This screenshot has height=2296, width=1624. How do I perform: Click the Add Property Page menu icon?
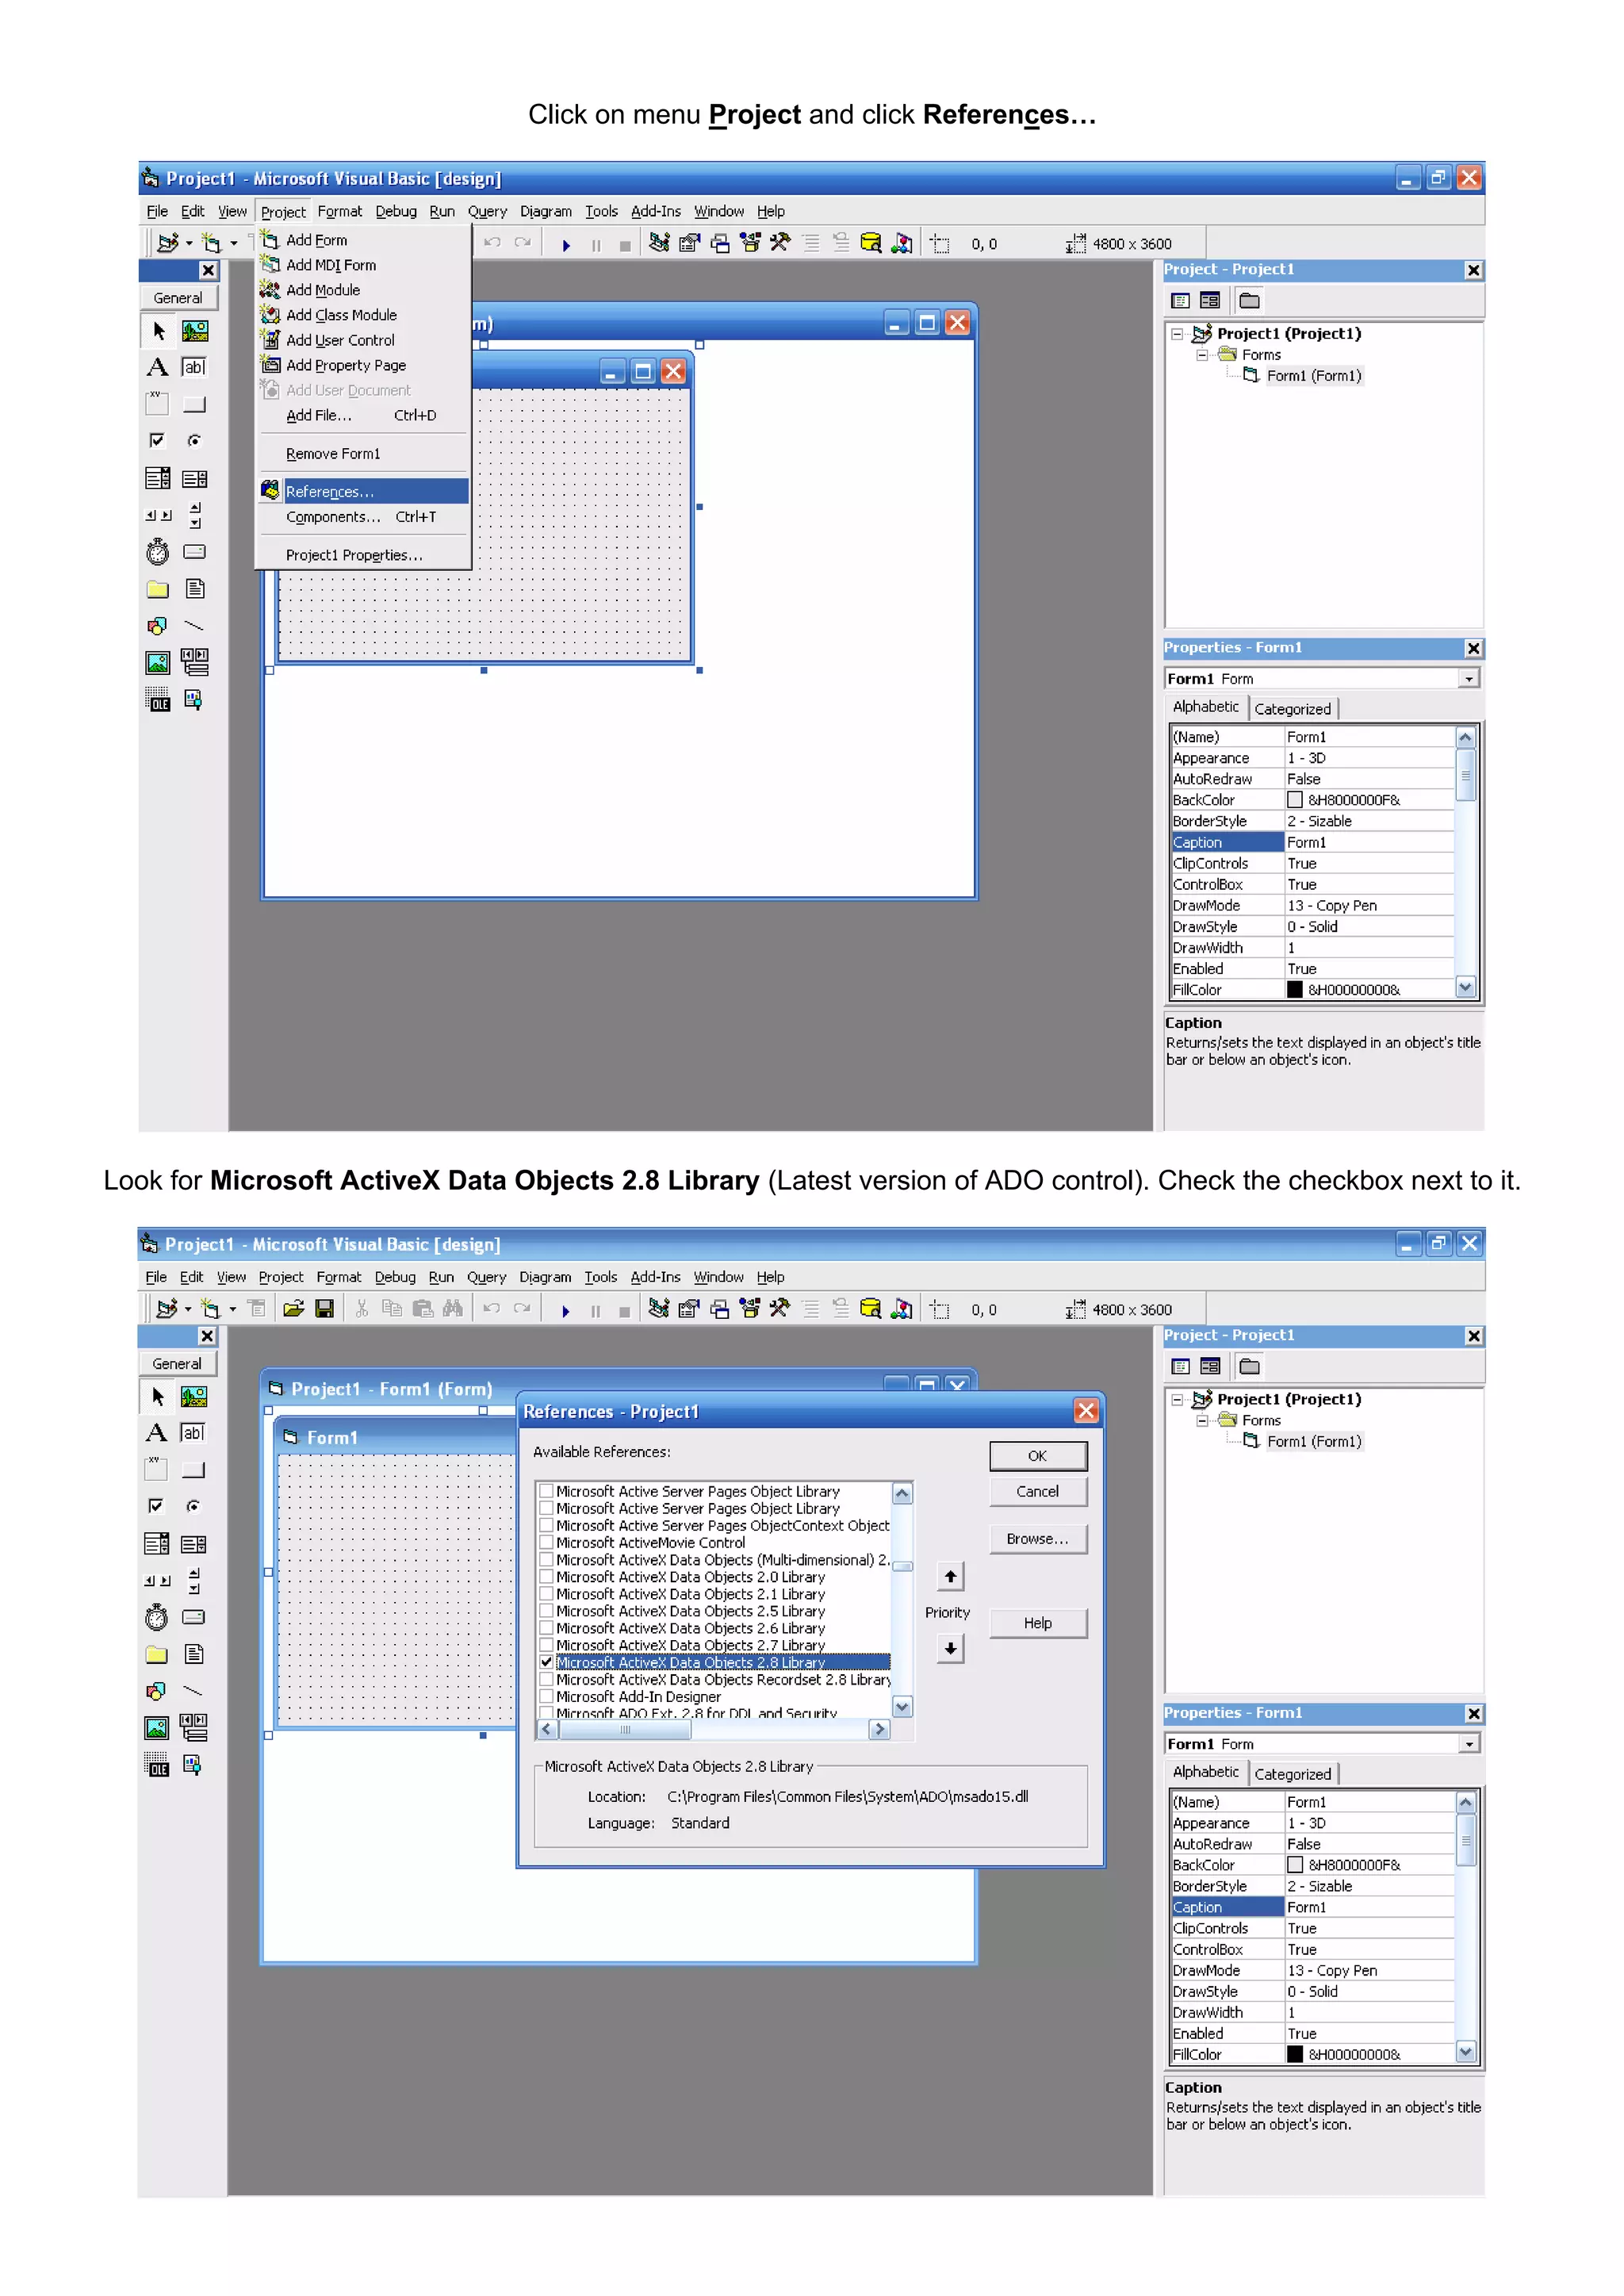pyautogui.click(x=270, y=365)
